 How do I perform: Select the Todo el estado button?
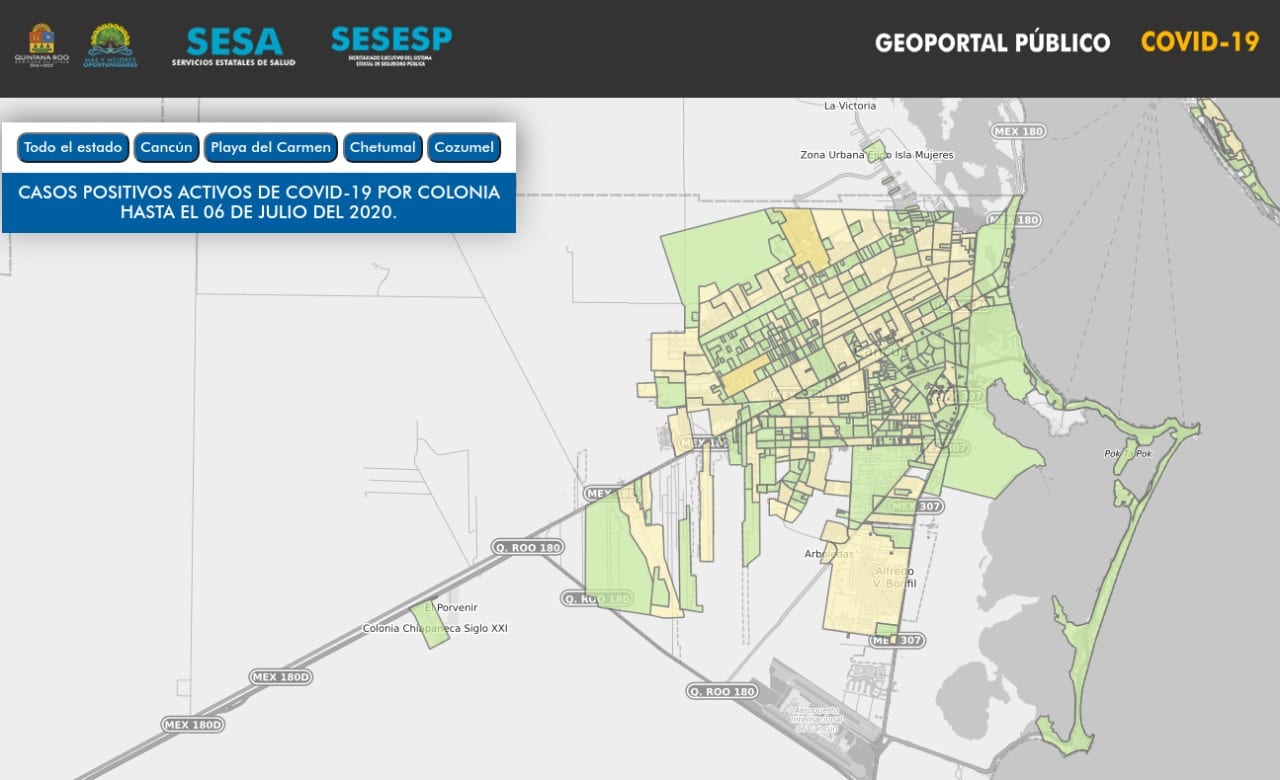72,147
